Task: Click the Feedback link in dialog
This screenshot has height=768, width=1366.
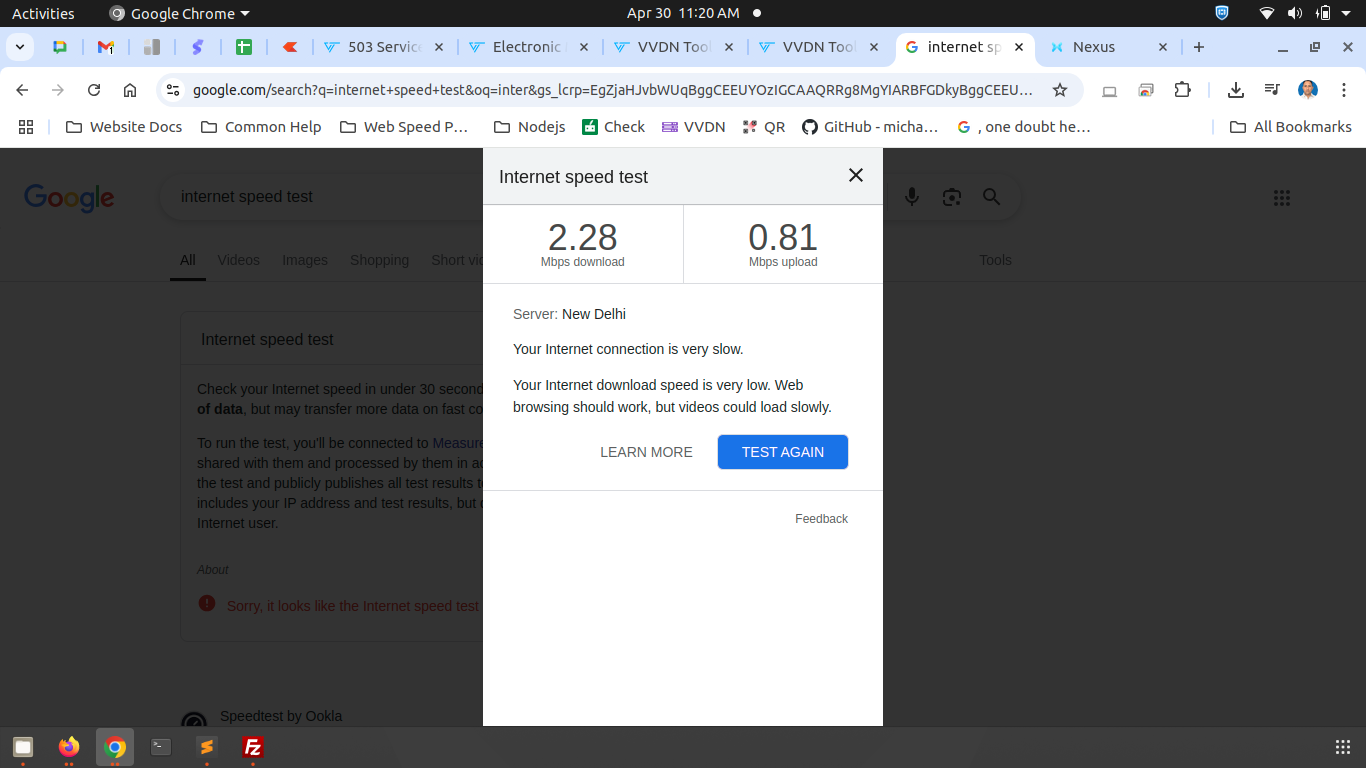Action: pyautogui.click(x=821, y=519)
